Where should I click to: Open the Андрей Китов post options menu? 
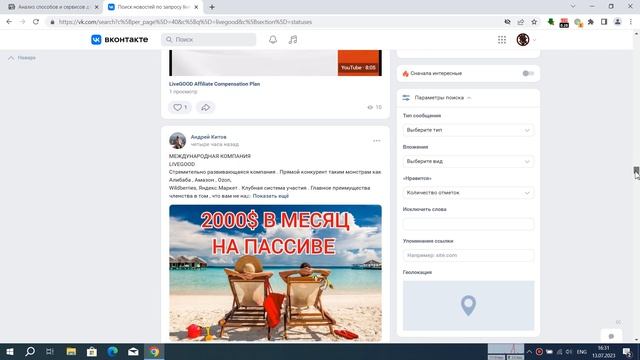pyautogui.click(x=376, y=141)
